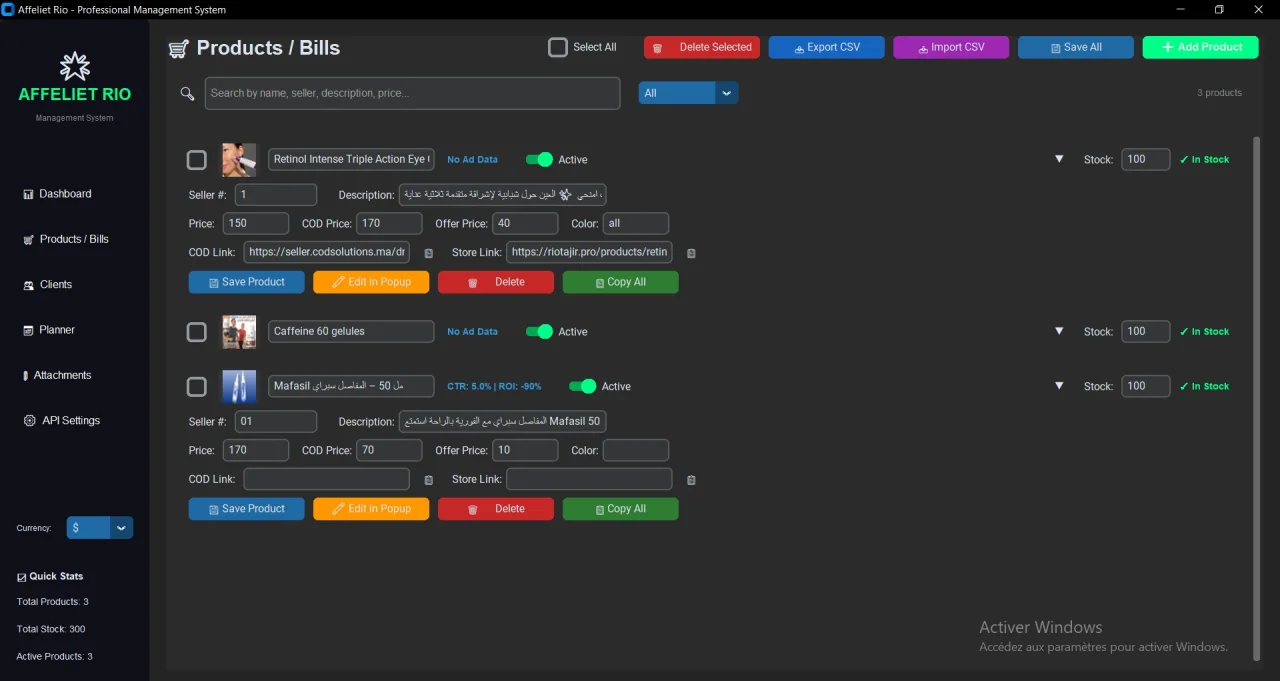Copy the Mafasil product store link
1280x681 pixels.
pos(691,481)
